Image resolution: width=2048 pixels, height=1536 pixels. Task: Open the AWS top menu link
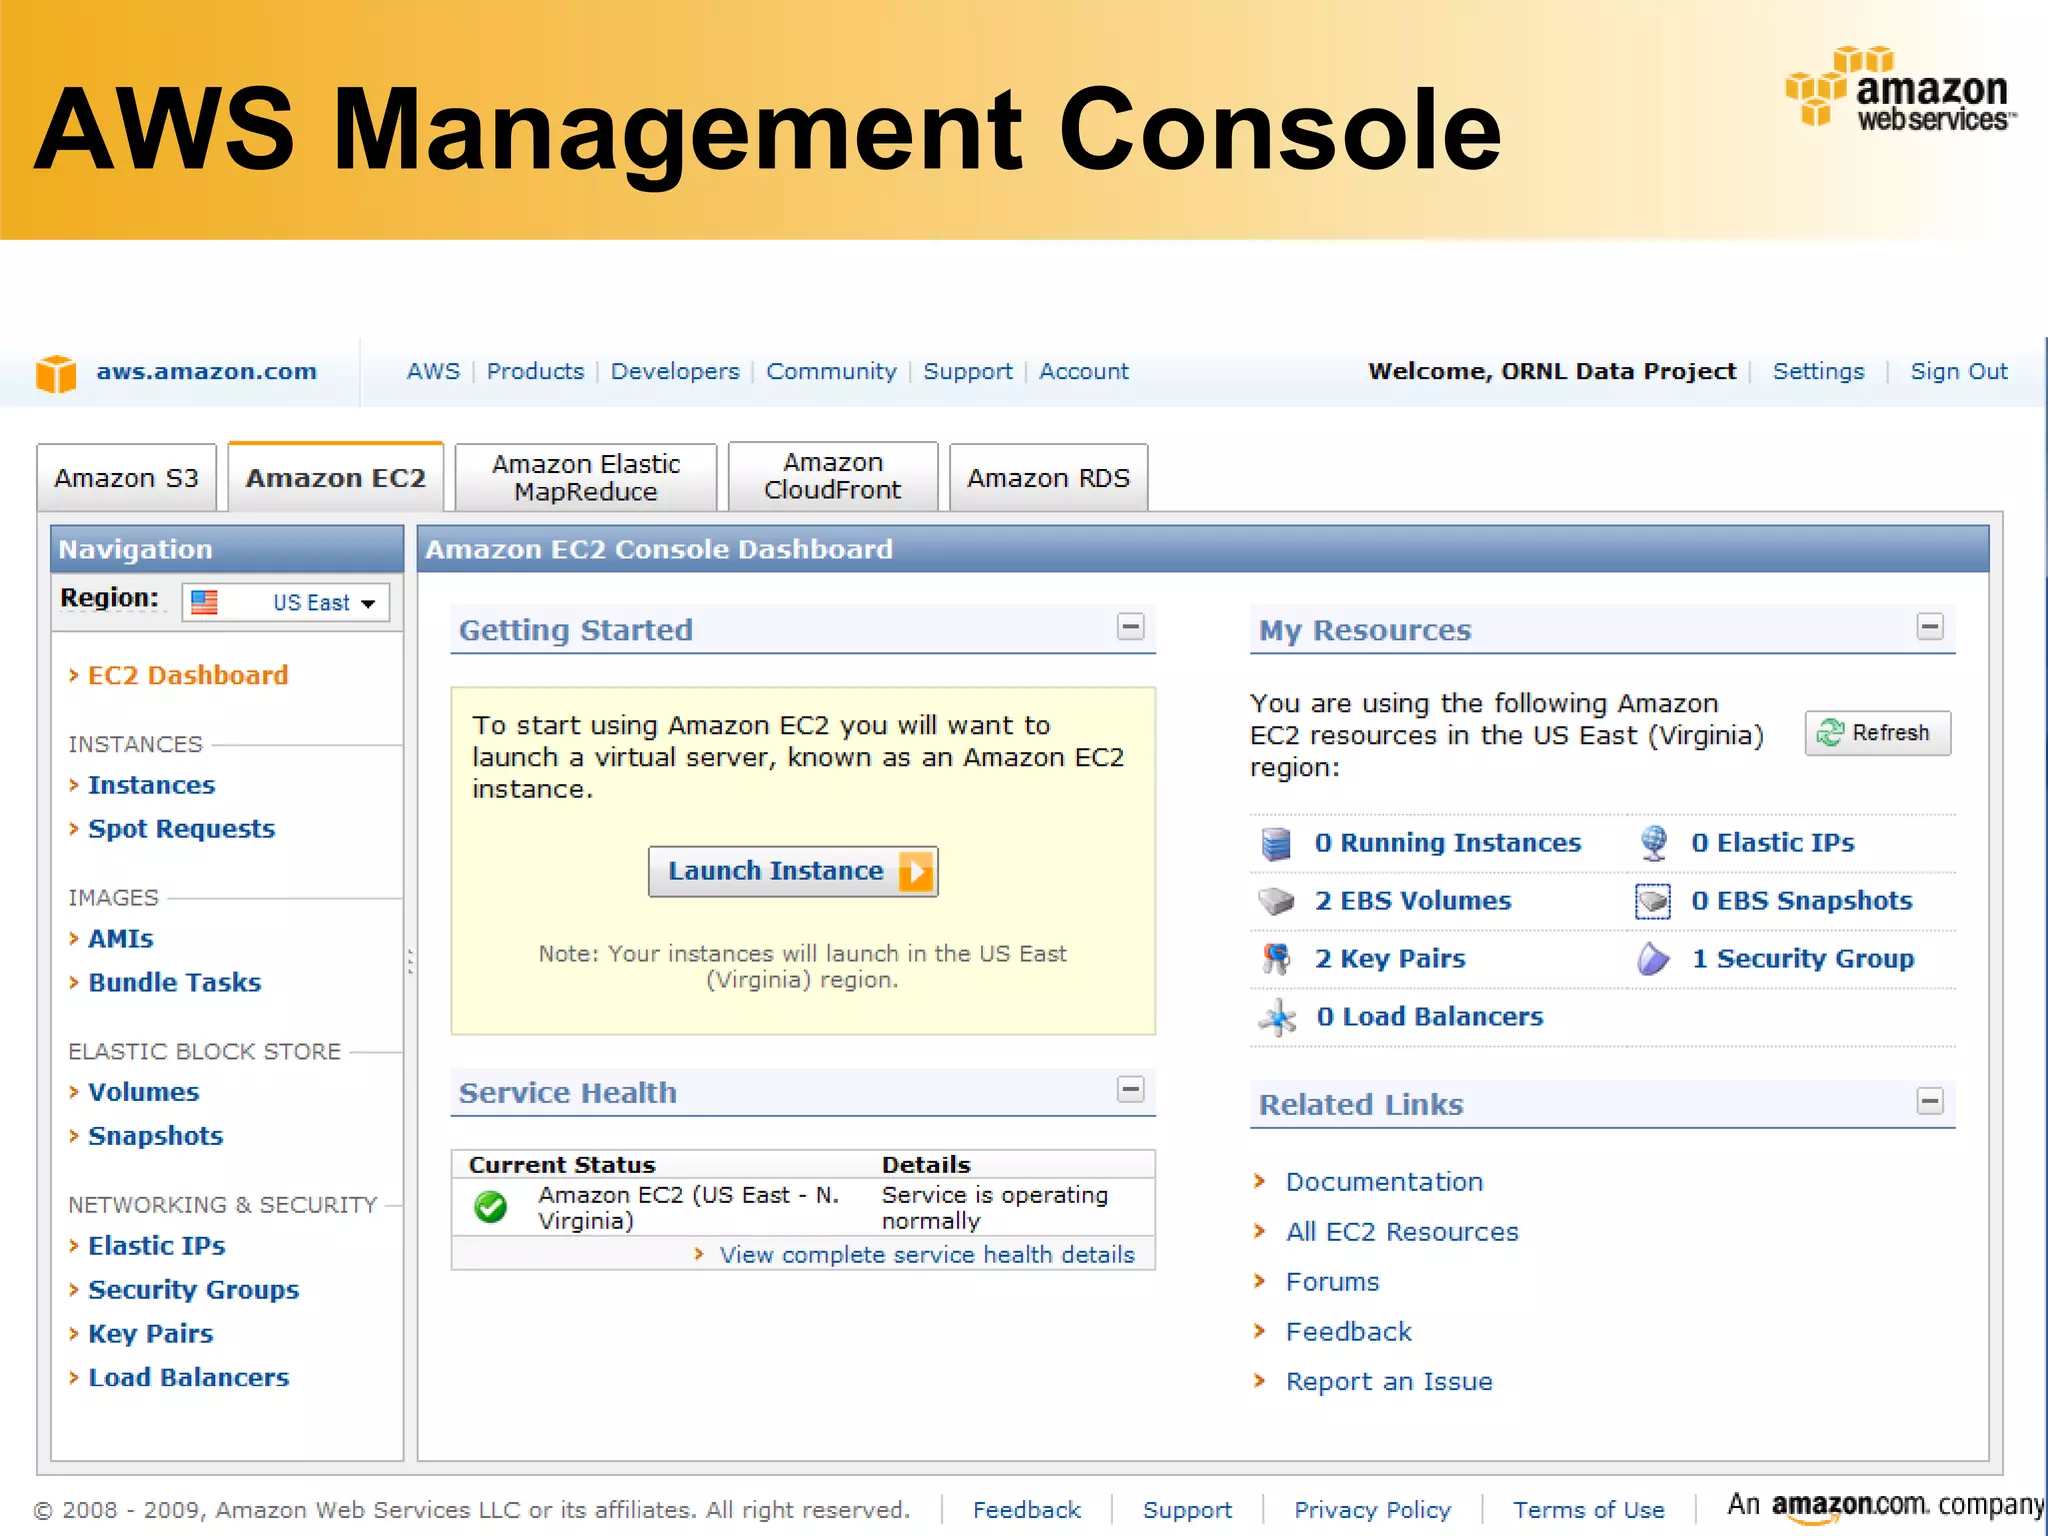click(433, 371)
